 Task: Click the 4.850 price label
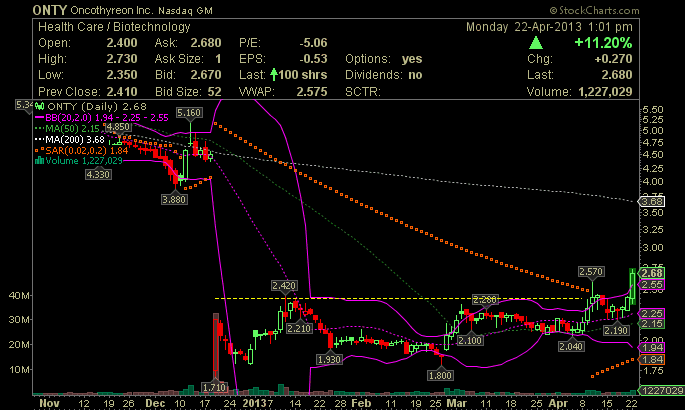coord(118,127)
